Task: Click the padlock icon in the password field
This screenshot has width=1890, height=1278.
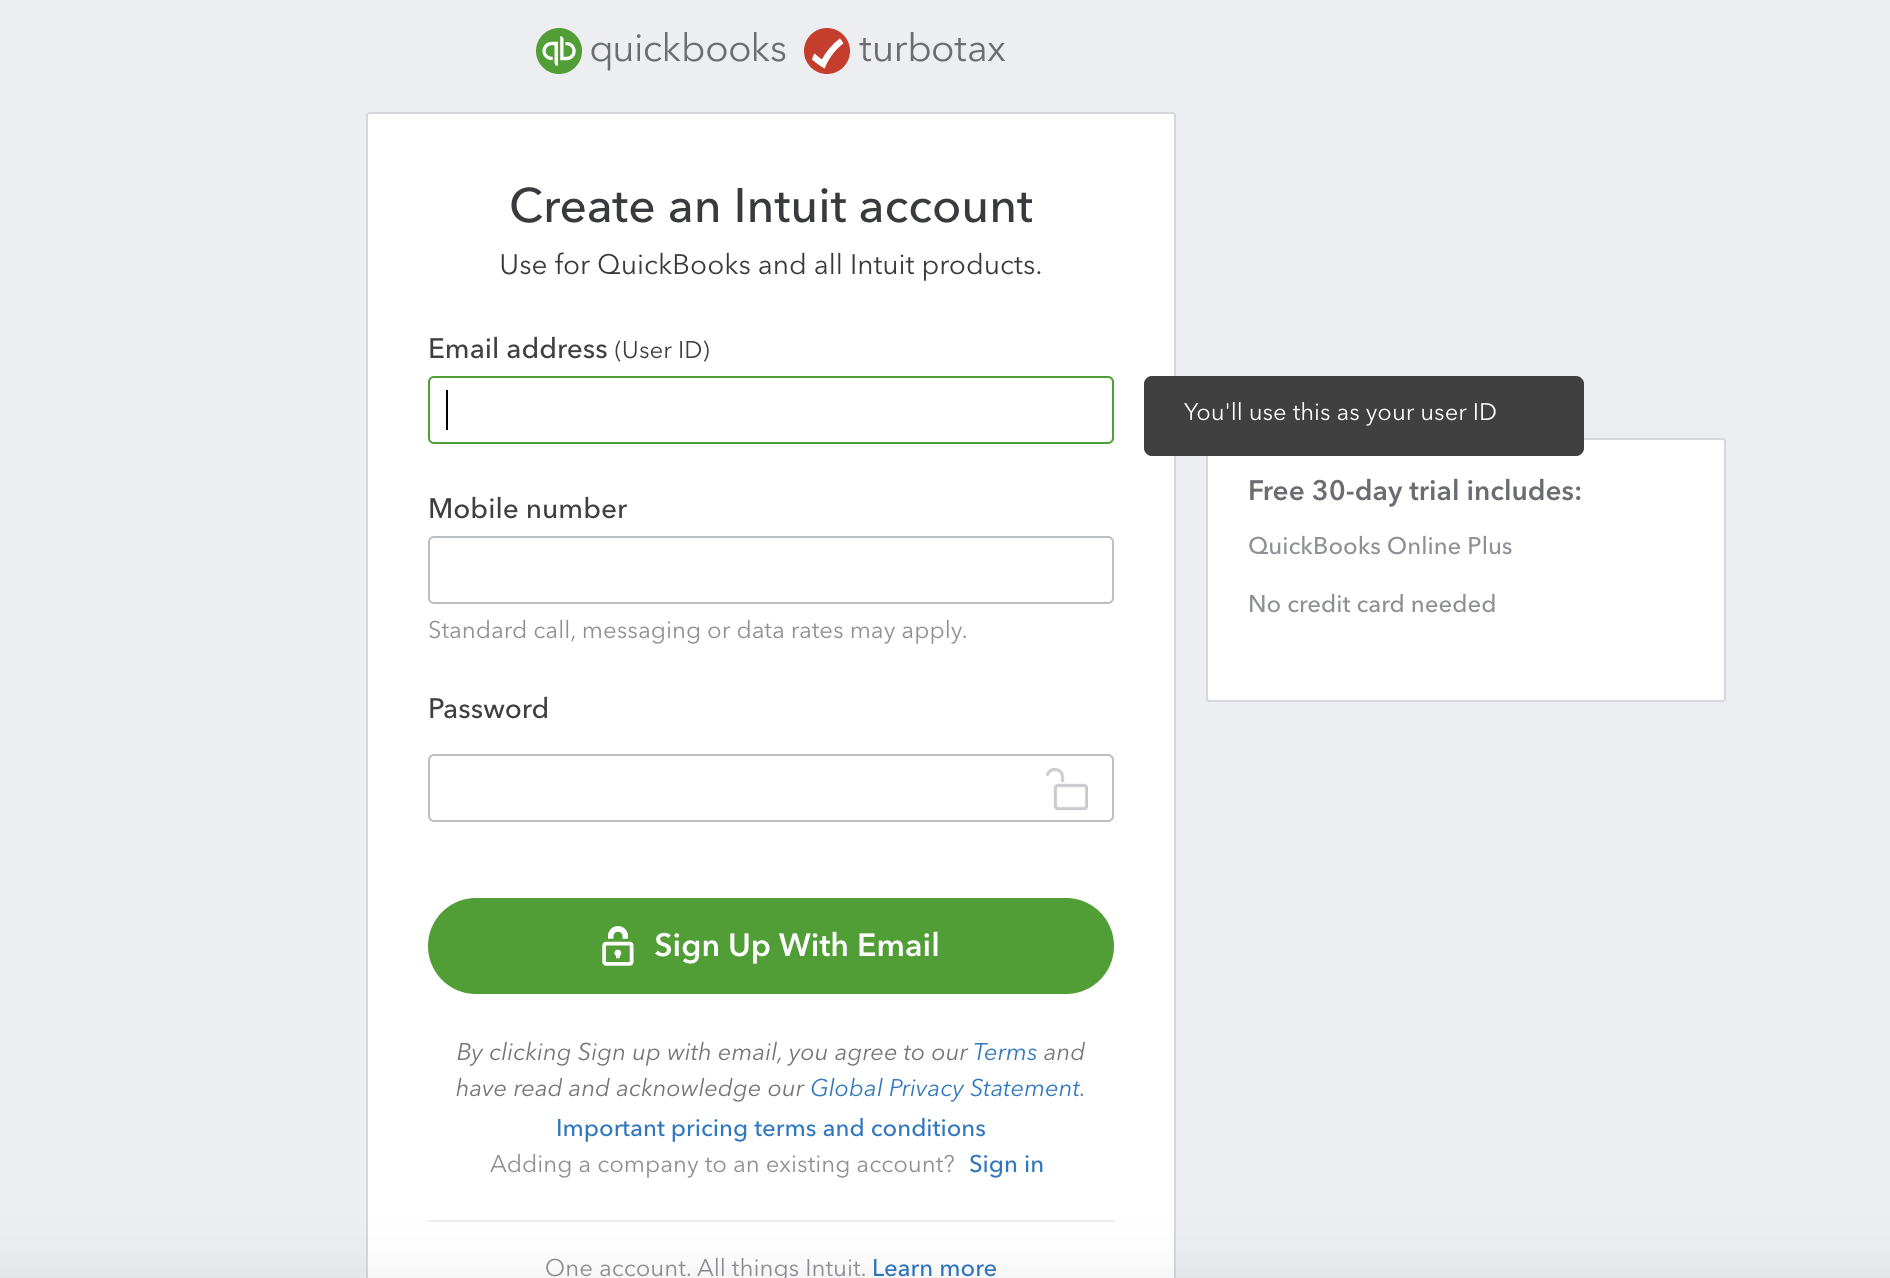Action: (x=1067, y=788)
